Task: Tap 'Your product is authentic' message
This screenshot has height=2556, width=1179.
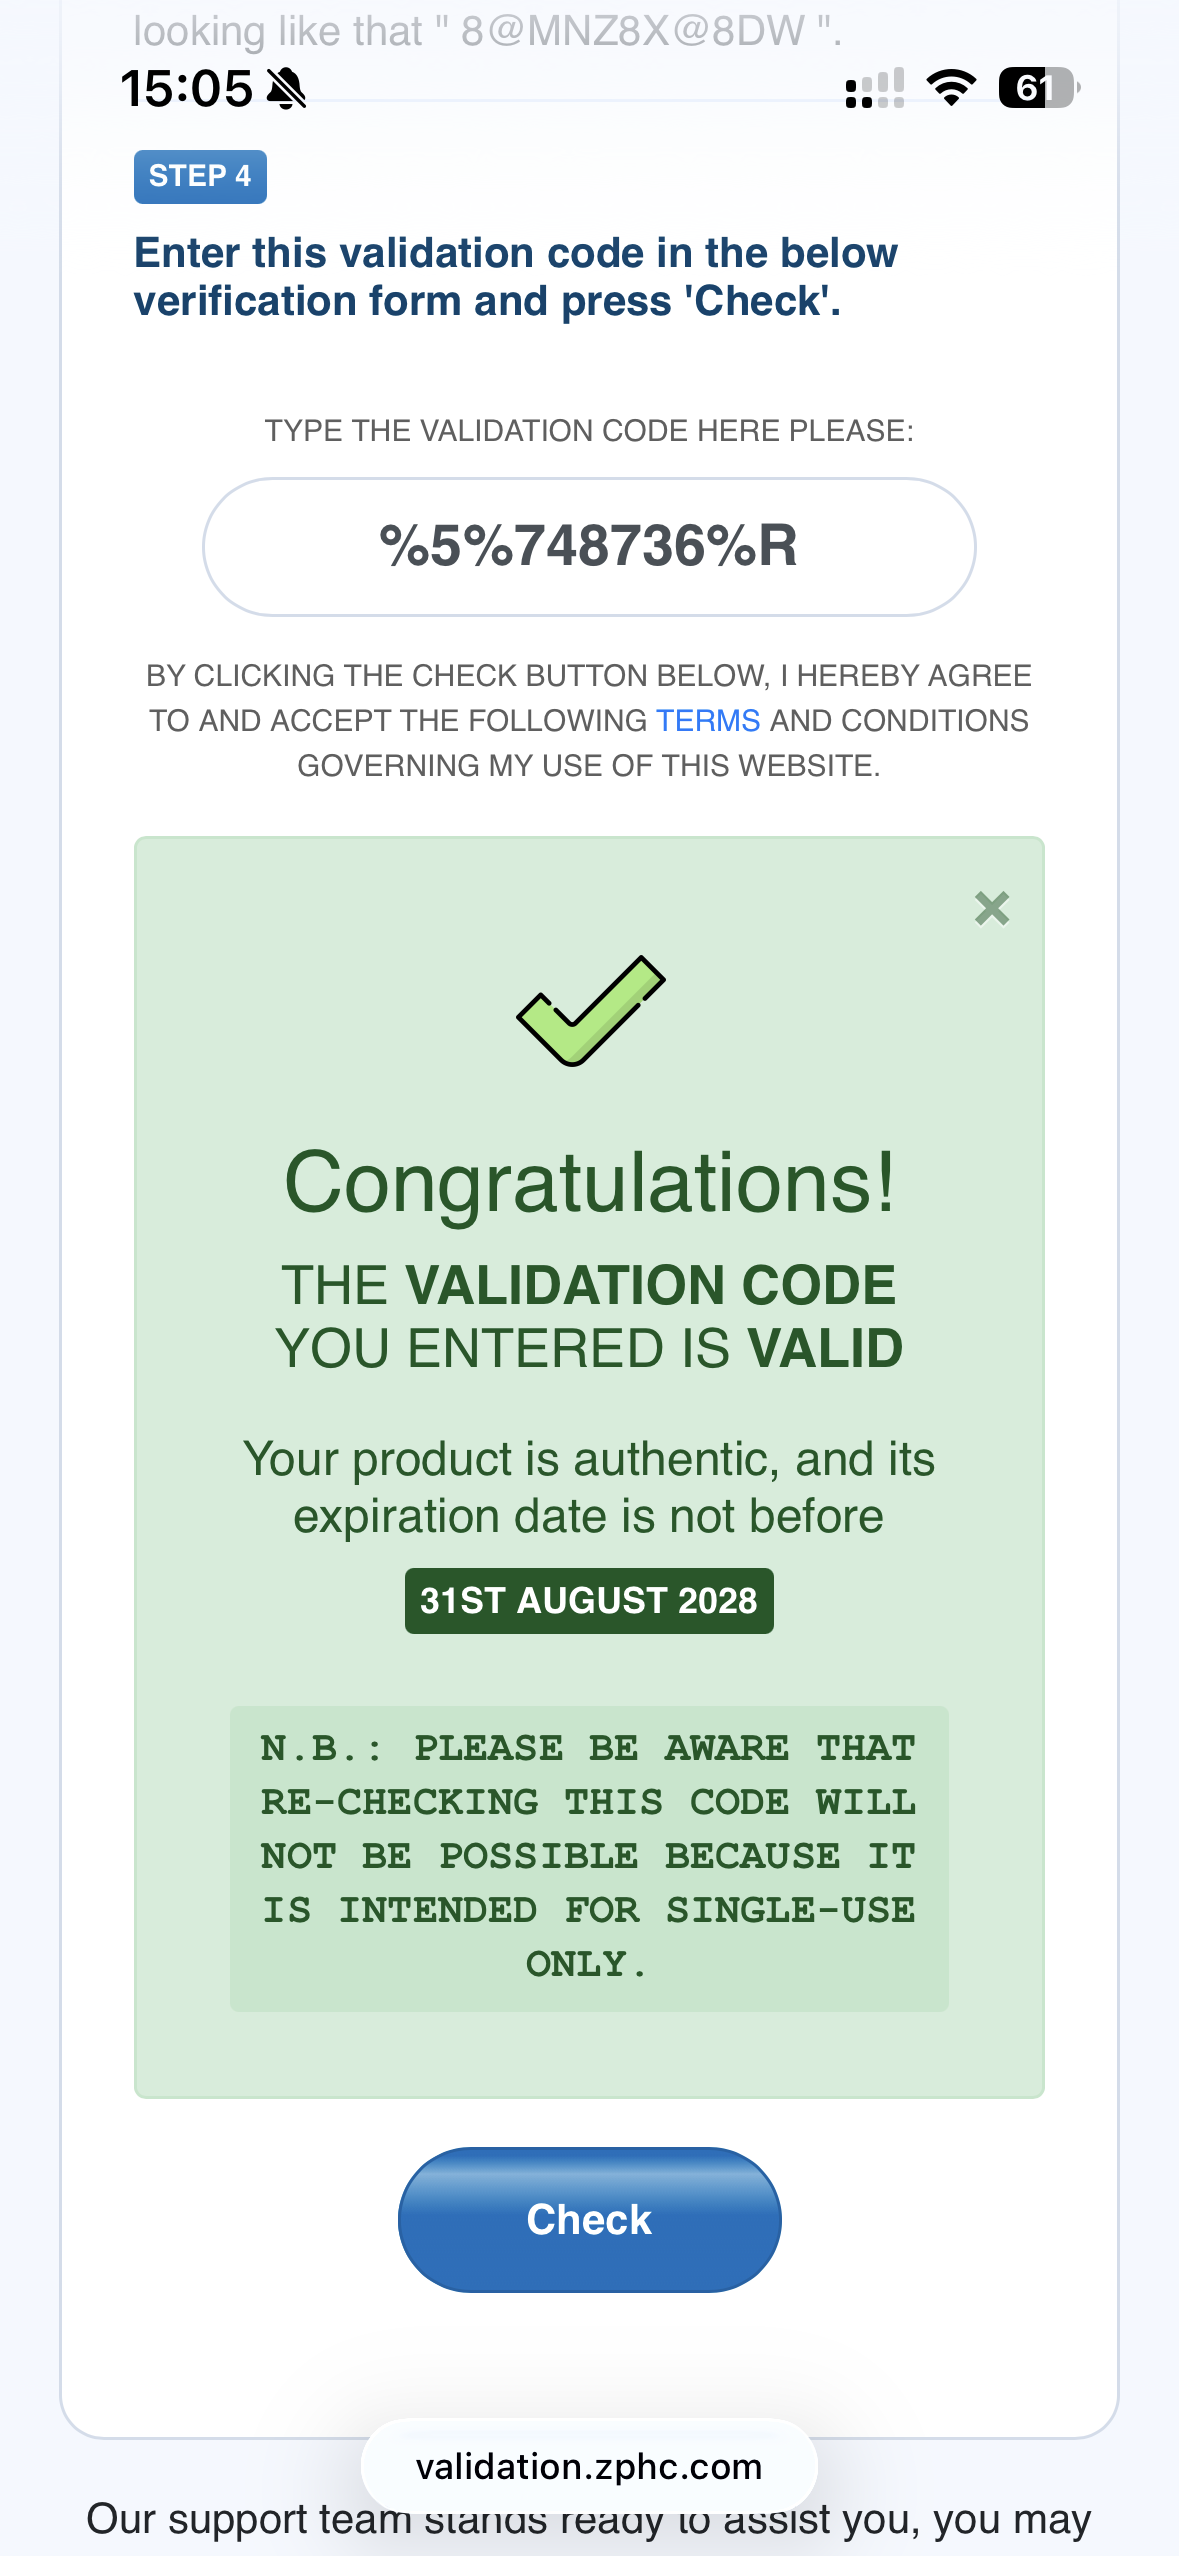Action: point(589,1487)
